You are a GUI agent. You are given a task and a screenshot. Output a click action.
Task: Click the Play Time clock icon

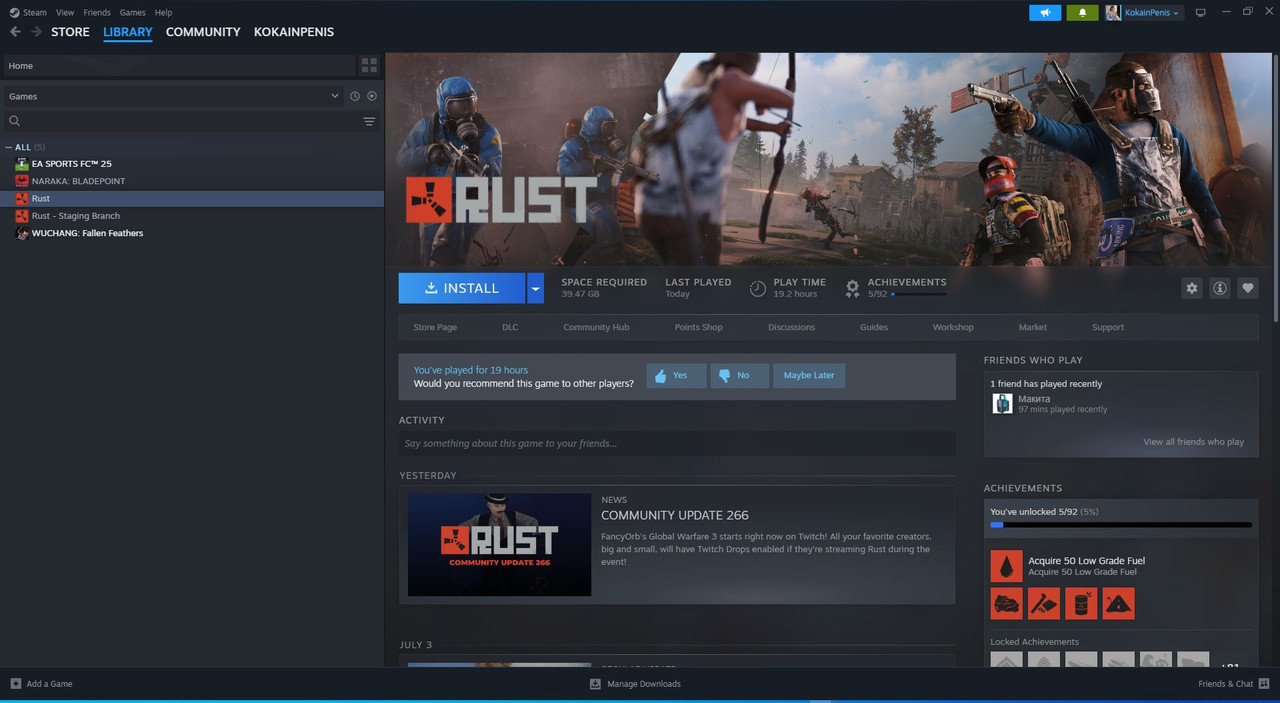[x=758, y=289]
